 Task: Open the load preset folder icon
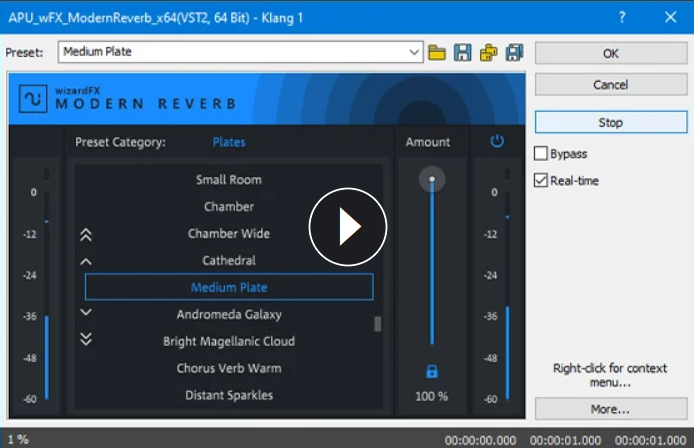click(x=437, y=53)
